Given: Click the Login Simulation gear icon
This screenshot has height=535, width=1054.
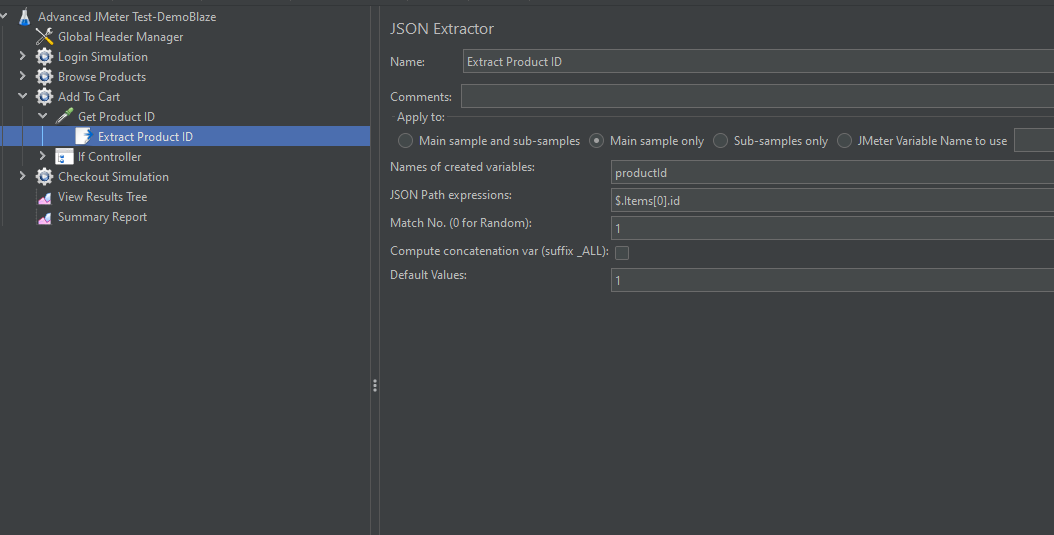Looking at the screenshot, I should pos(44,56).
